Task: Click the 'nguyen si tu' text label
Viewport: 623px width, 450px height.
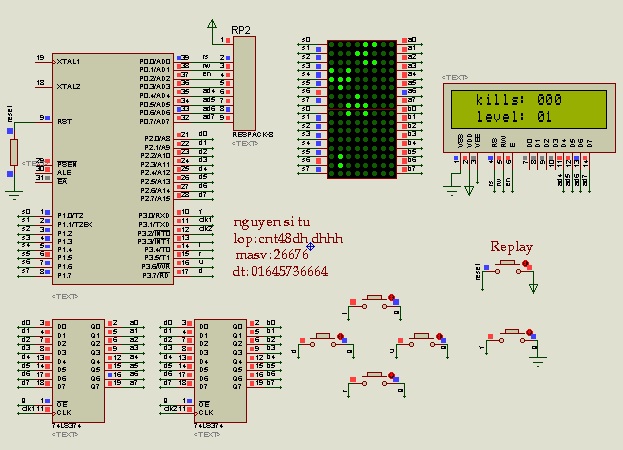Action: tap(272, 222)
